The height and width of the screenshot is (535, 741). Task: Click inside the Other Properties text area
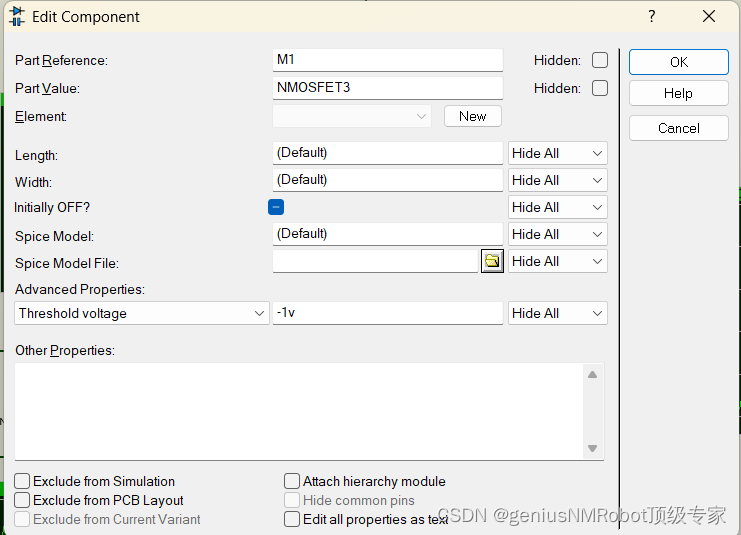click(x=299, y=411)
